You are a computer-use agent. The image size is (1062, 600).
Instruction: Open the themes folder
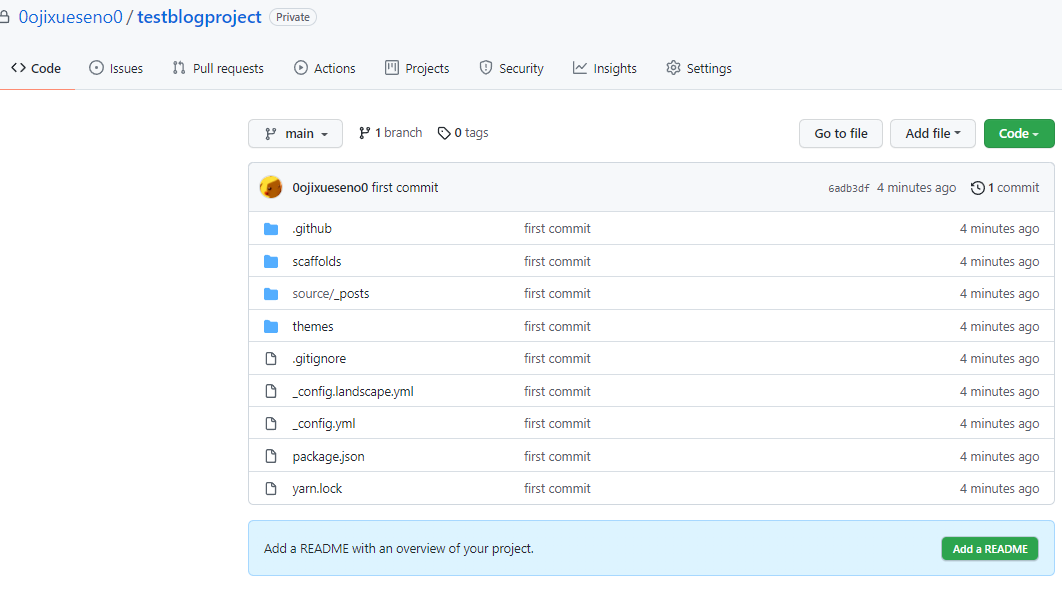313,326
